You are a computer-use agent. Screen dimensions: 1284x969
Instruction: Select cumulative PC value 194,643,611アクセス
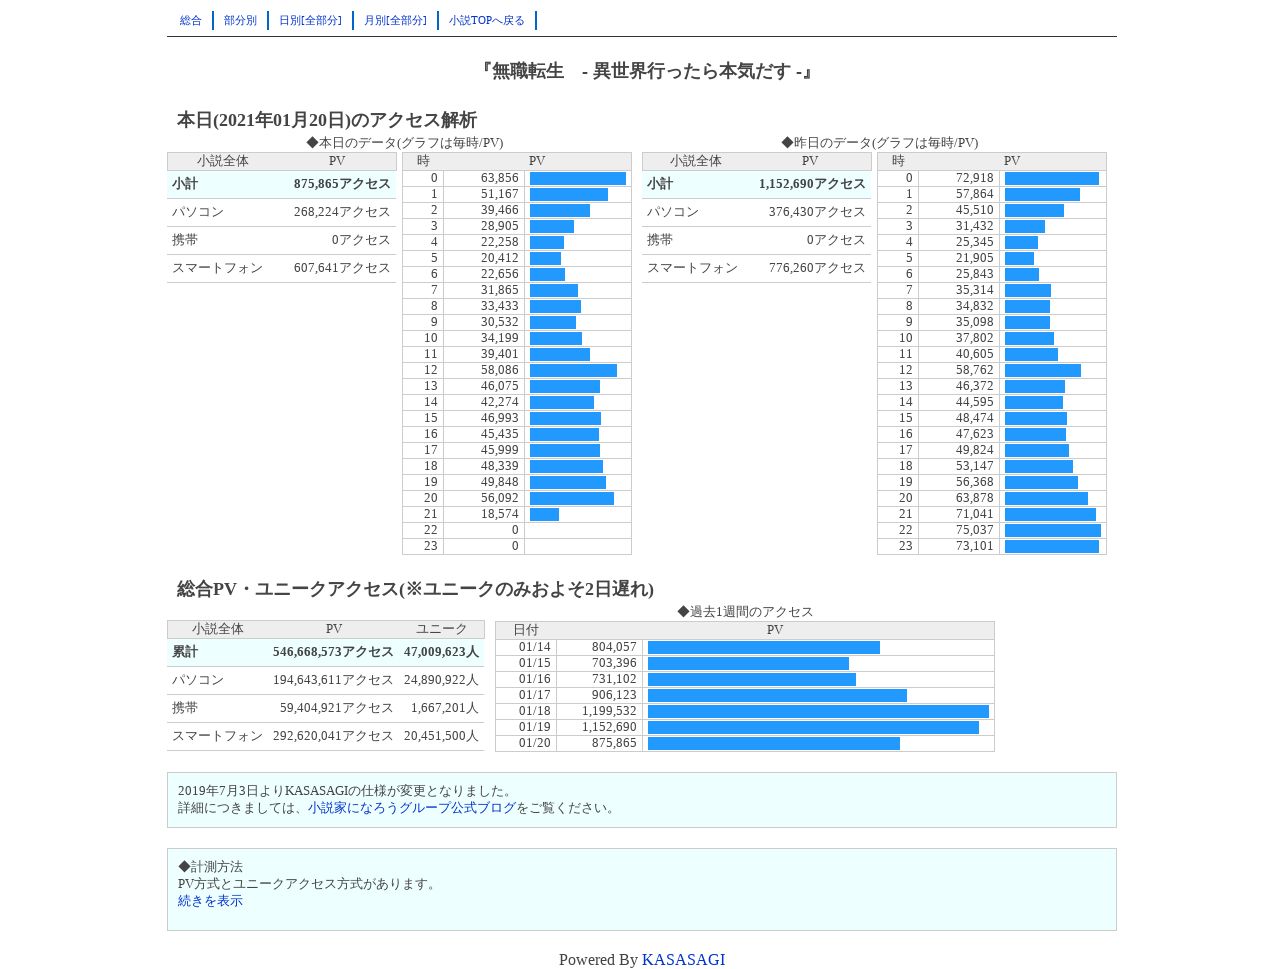pyautogui.click(x=333, y=680)
